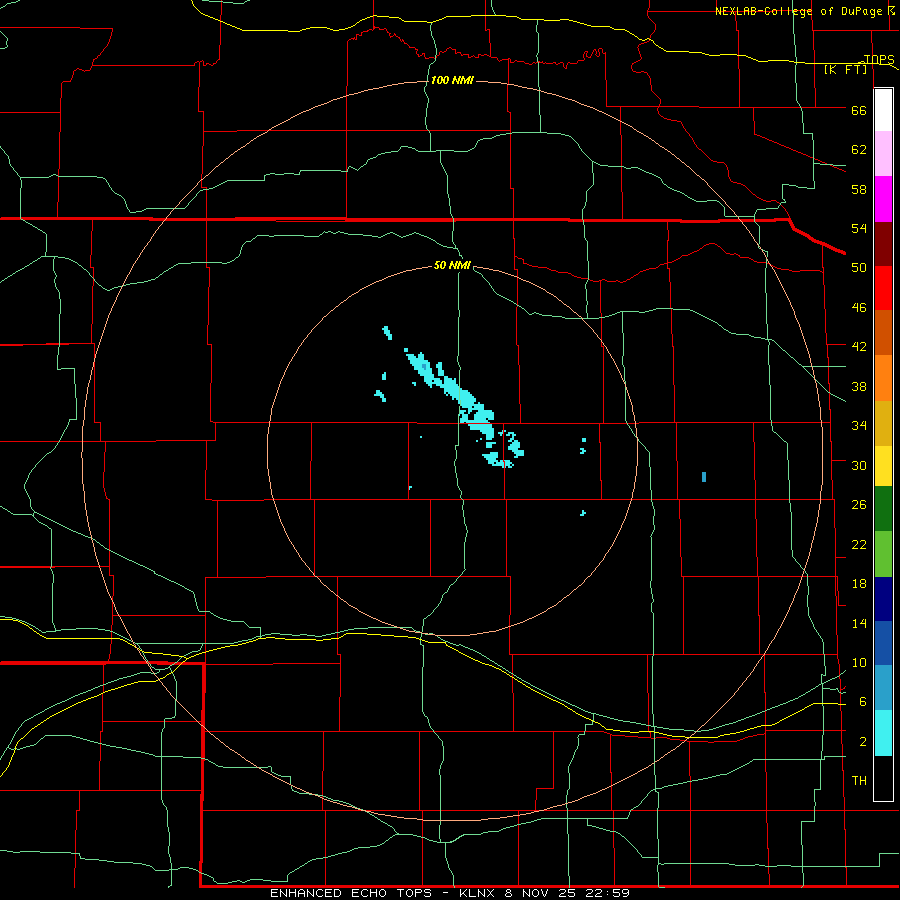Image resolution: width=900 pixels, height=900 pixels.
Task: Click the '100 NMI' range ring label
Action: coord(452,80)
